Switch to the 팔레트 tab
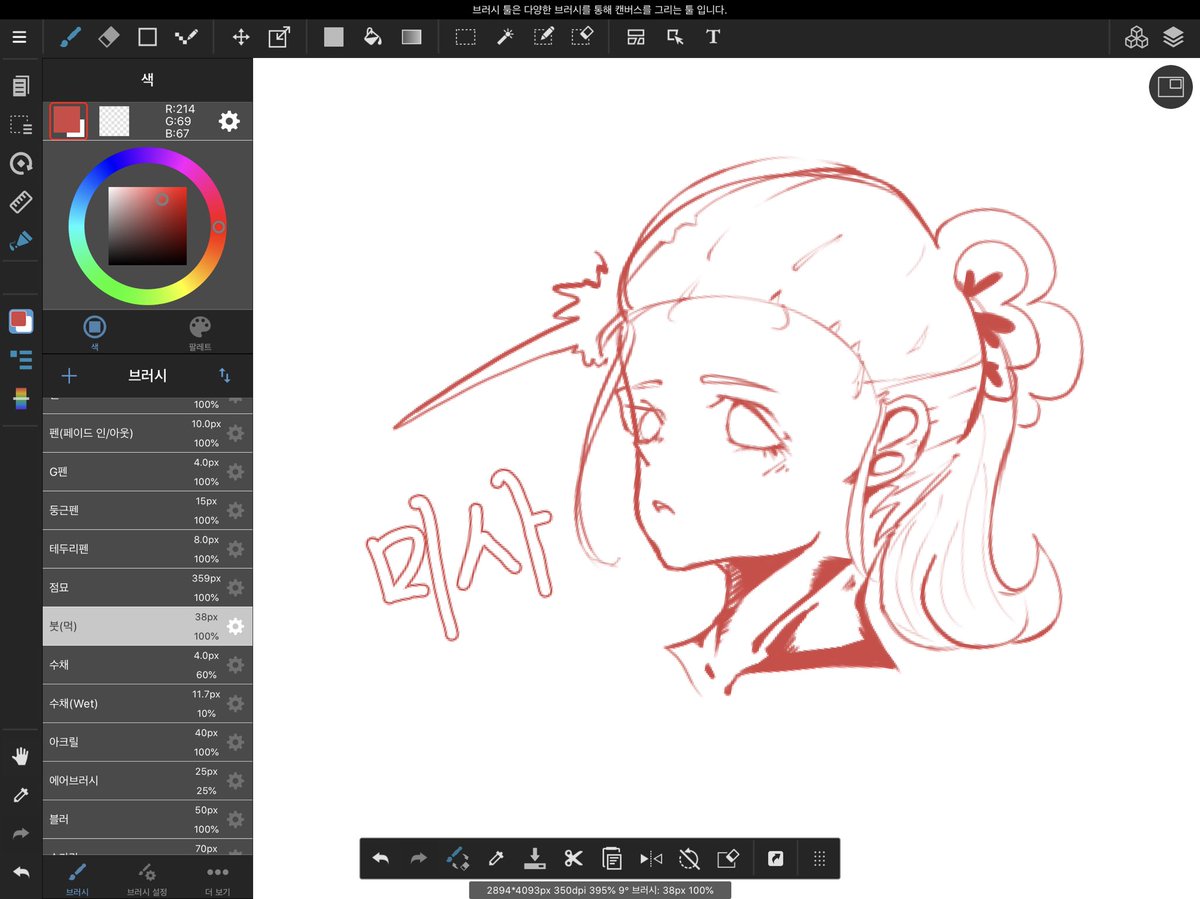The image size is (1200, 899). [200, 333]
